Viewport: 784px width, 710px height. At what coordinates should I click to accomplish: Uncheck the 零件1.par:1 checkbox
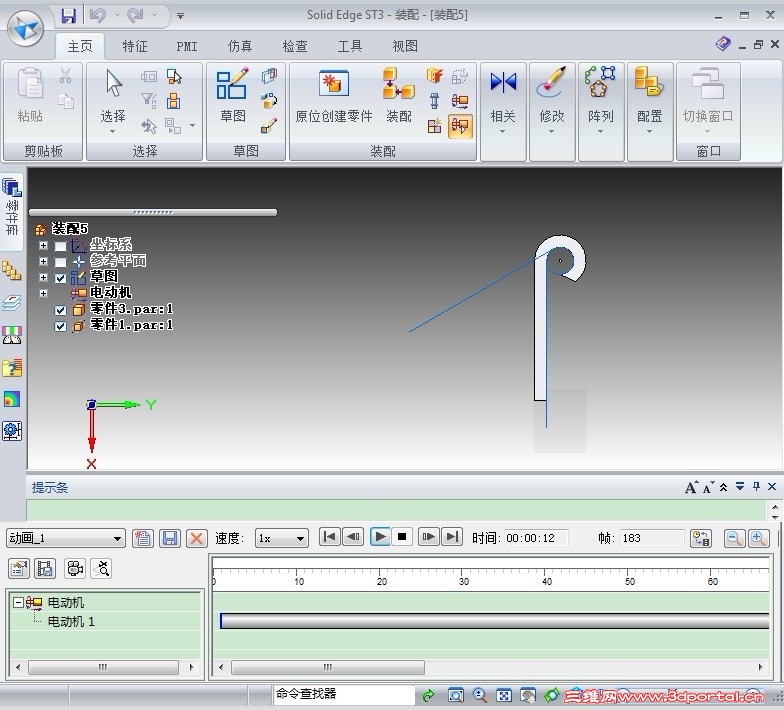pos(60,326)
